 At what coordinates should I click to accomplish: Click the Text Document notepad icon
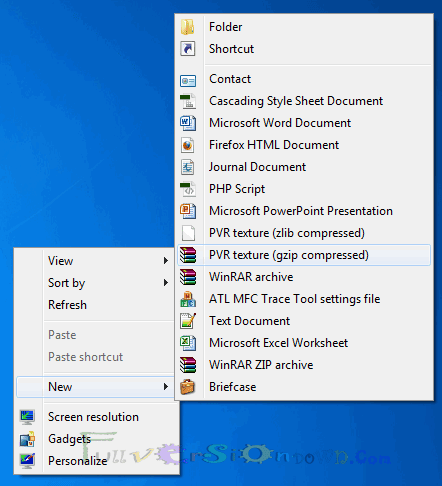(x=188, y=321)
